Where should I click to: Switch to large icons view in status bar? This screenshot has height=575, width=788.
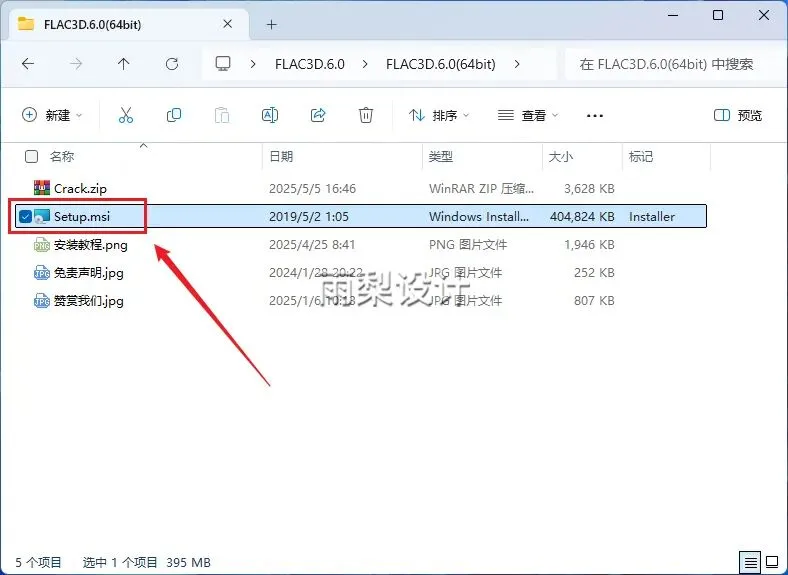click(x=772, y=562)
